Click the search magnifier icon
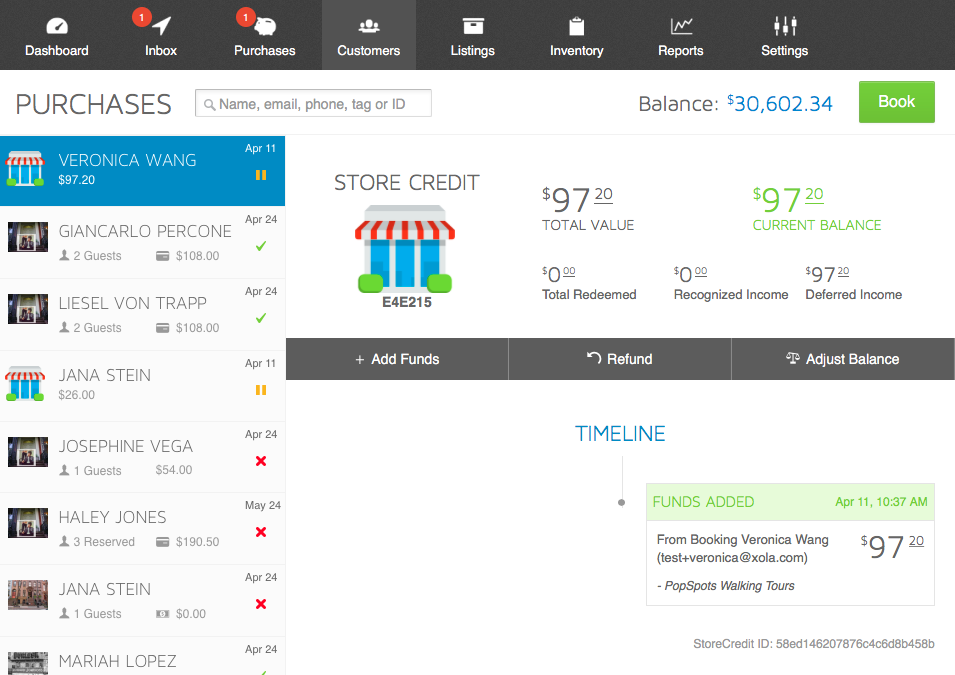 (x=210, y=105)
